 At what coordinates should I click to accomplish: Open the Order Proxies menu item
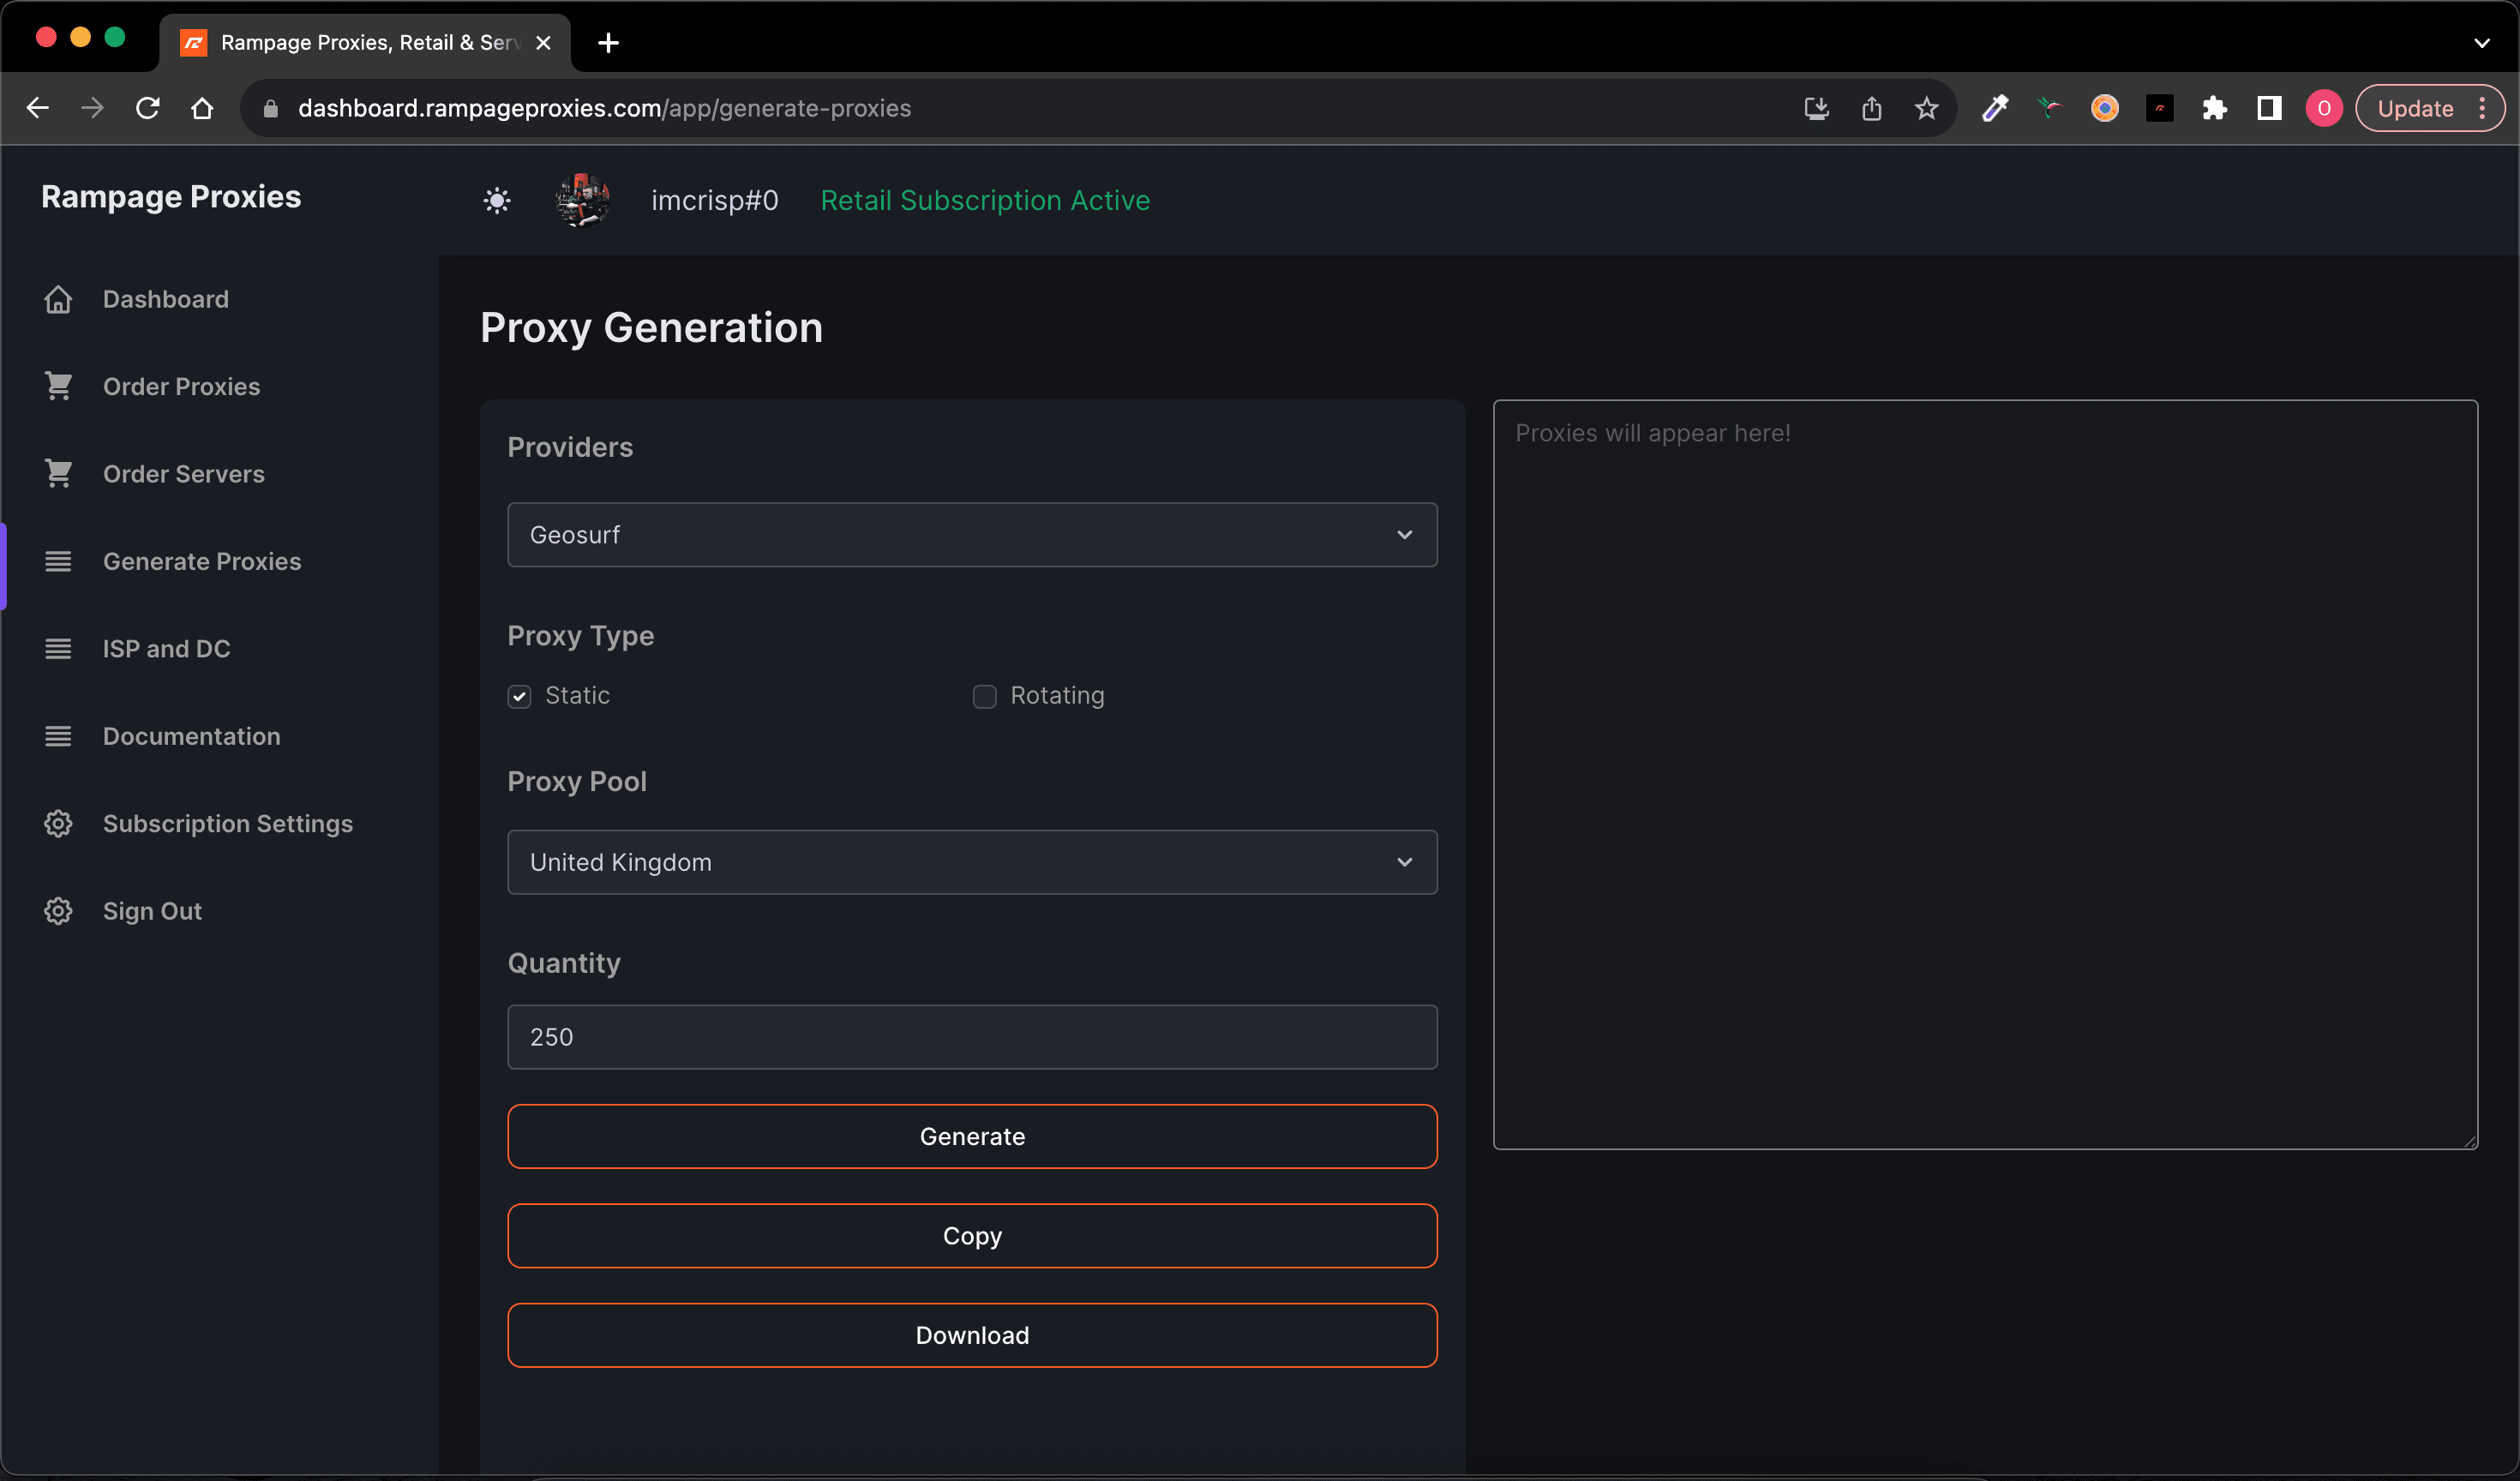pyautogui.click(x=181, y=386)
